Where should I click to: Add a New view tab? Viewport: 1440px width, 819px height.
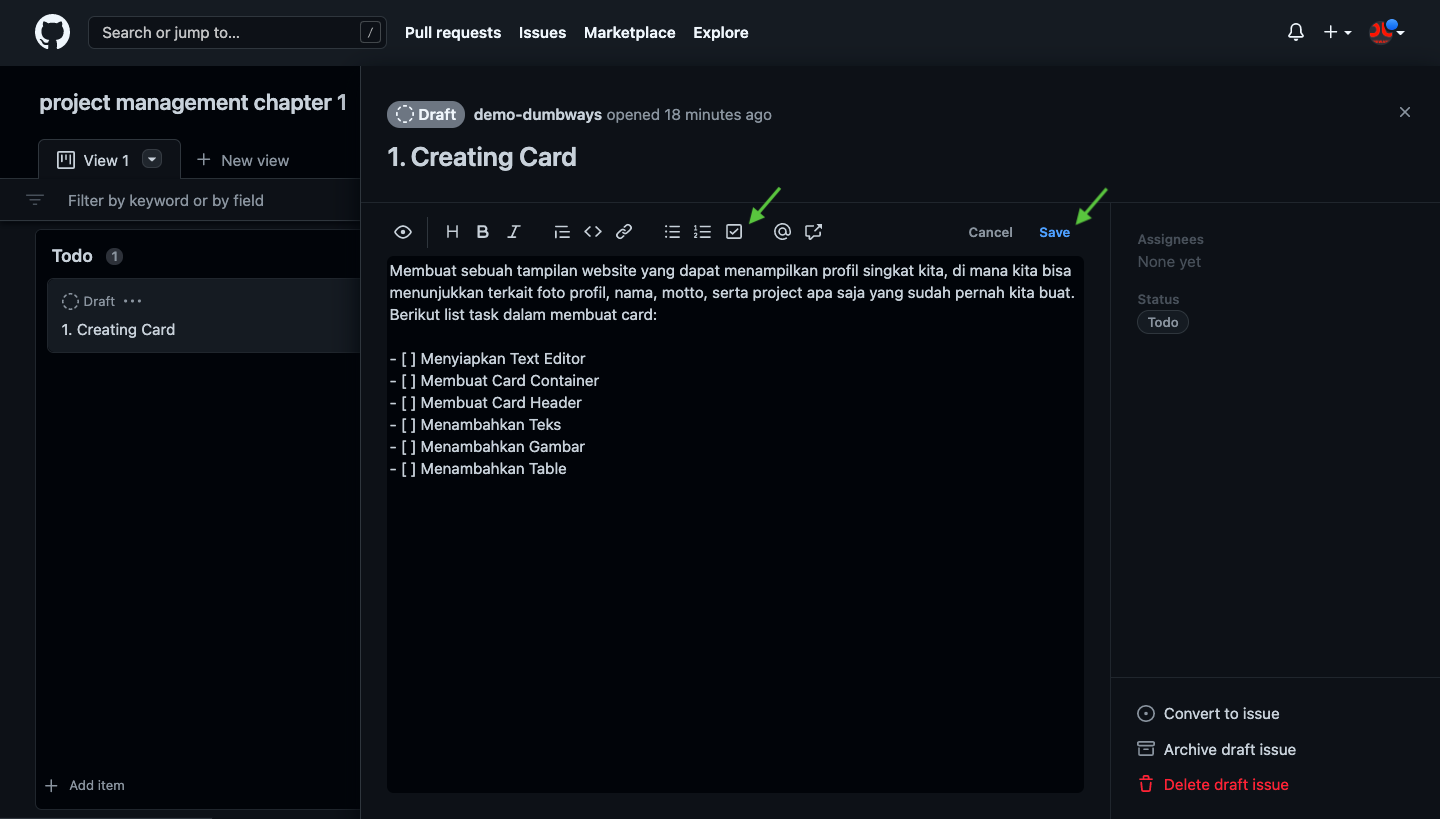pos(243,160)
